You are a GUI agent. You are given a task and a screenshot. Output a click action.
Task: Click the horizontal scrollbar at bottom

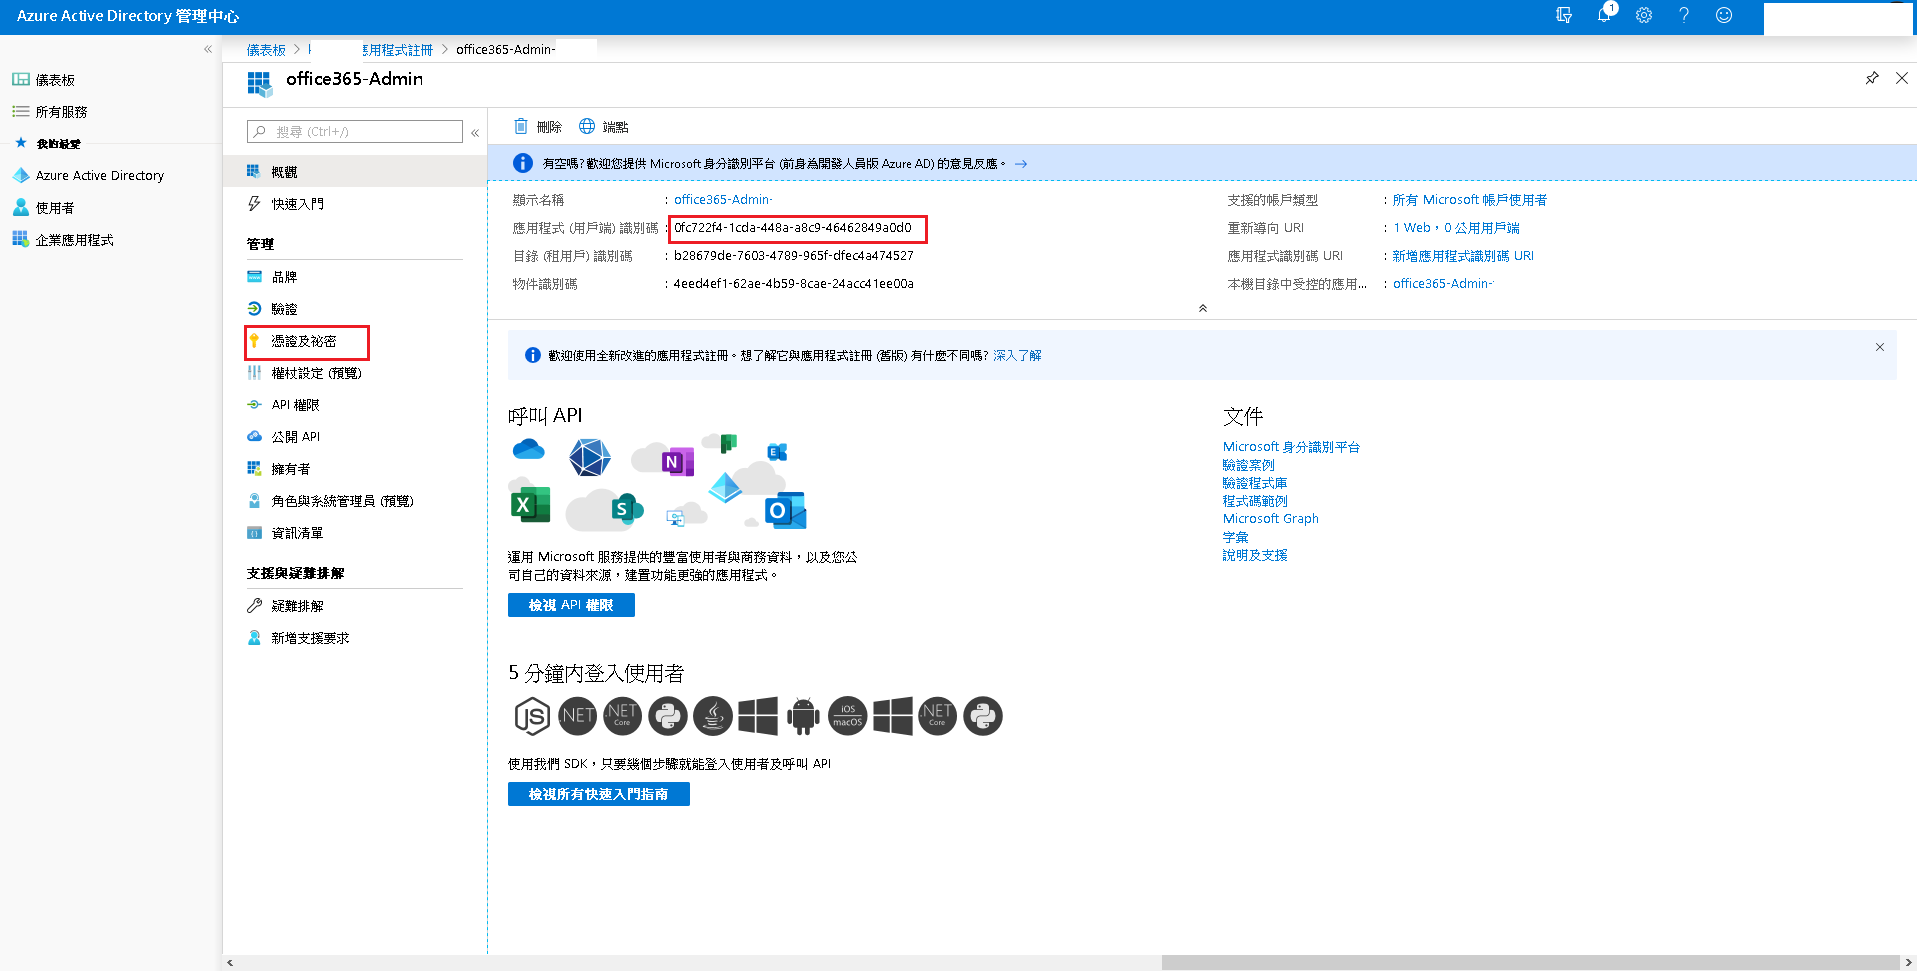[1530, 962]
